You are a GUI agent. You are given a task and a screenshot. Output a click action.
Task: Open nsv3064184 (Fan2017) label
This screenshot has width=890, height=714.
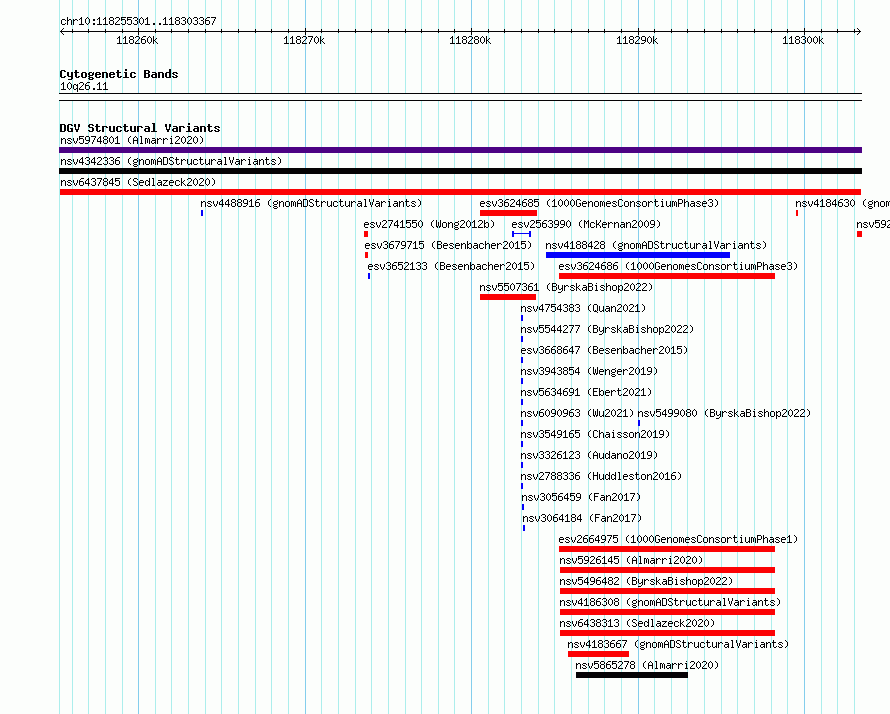pos(582,518)
